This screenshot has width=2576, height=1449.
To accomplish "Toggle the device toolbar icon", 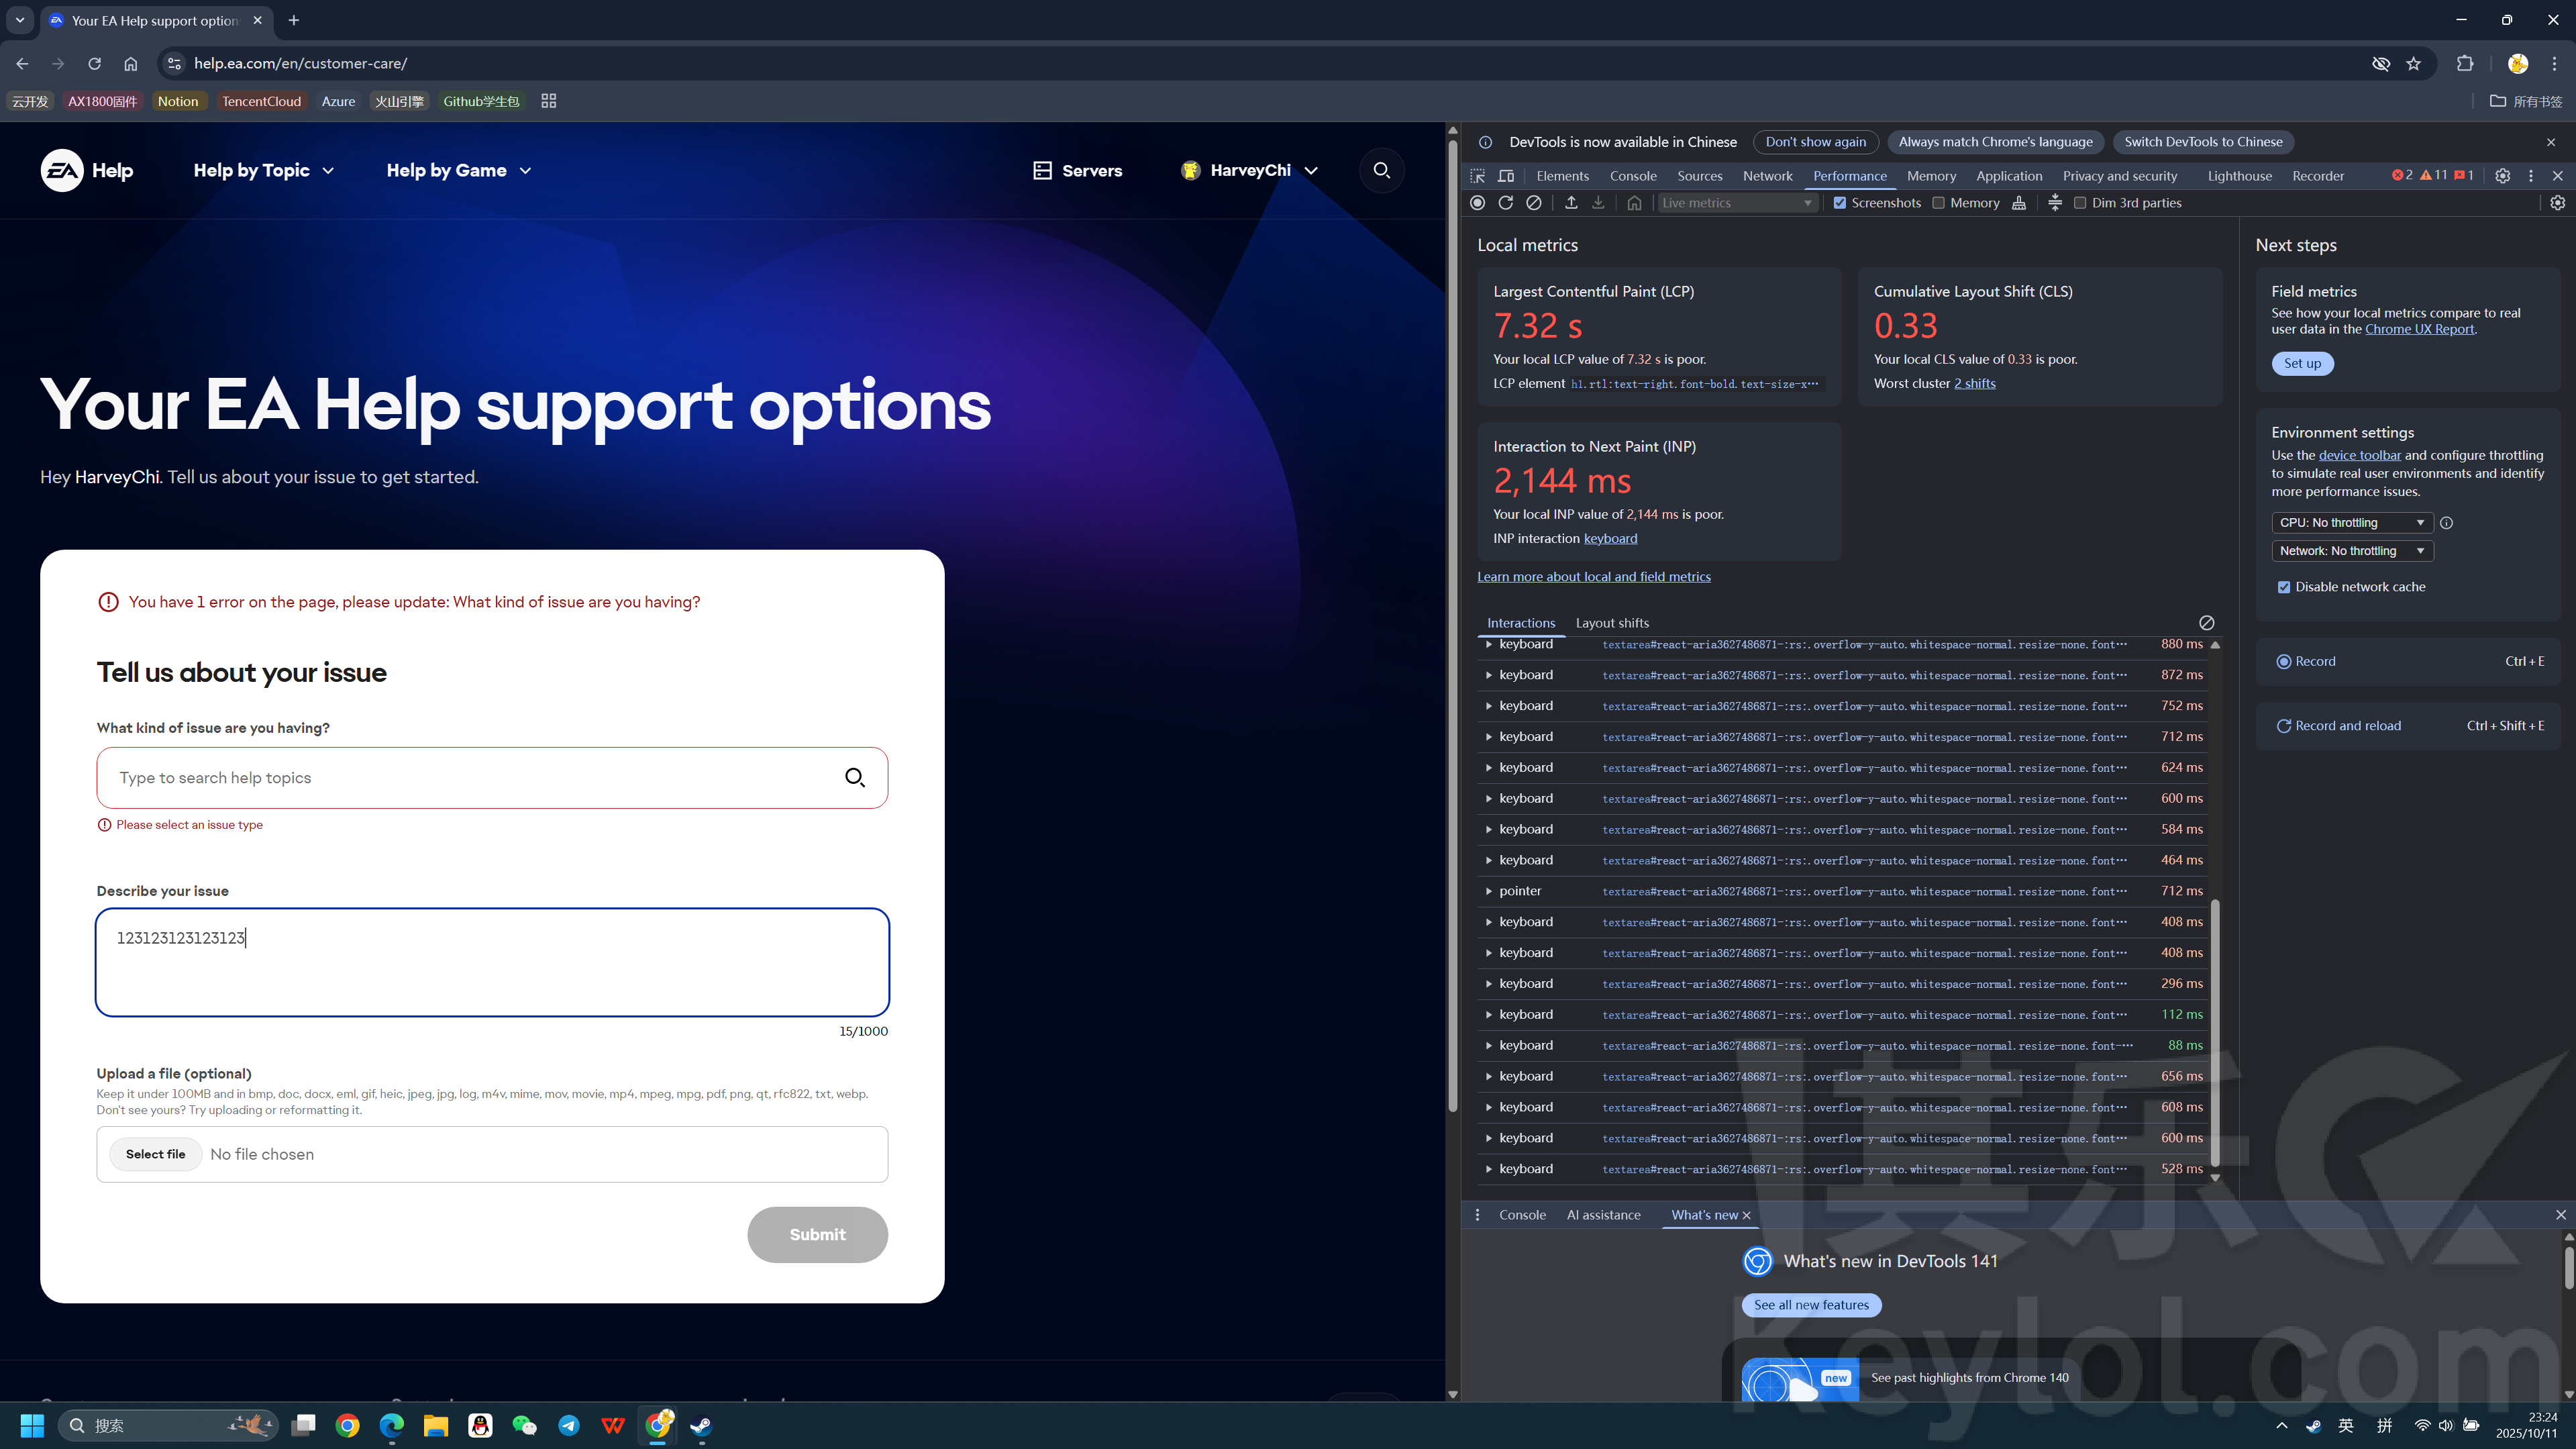I will tap(1506, 176).
